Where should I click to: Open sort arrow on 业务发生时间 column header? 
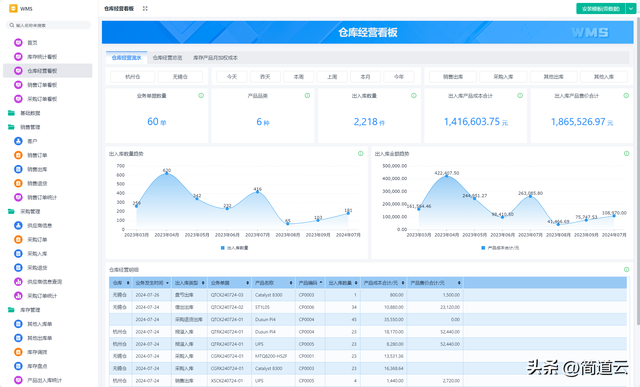pyautogui.click(x=167, y=283)
